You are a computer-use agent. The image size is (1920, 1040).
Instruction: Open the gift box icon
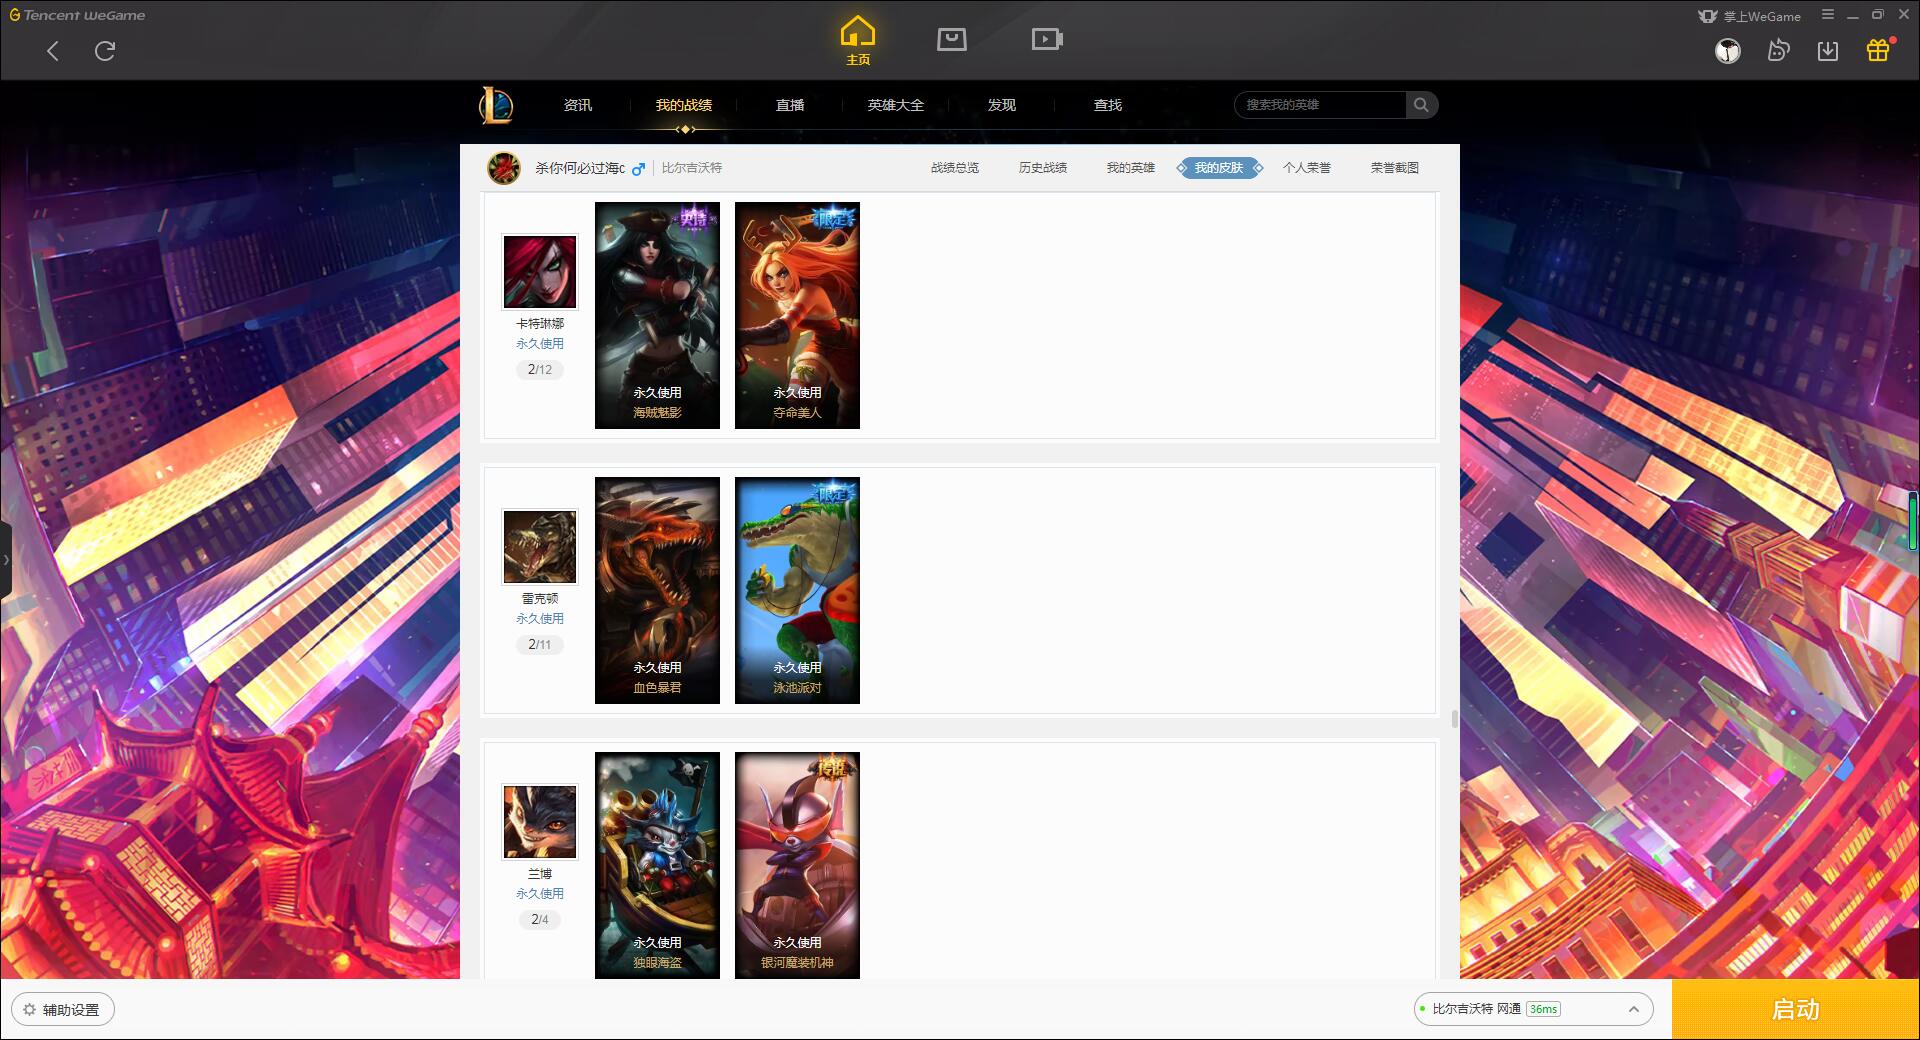(1878, 51)
